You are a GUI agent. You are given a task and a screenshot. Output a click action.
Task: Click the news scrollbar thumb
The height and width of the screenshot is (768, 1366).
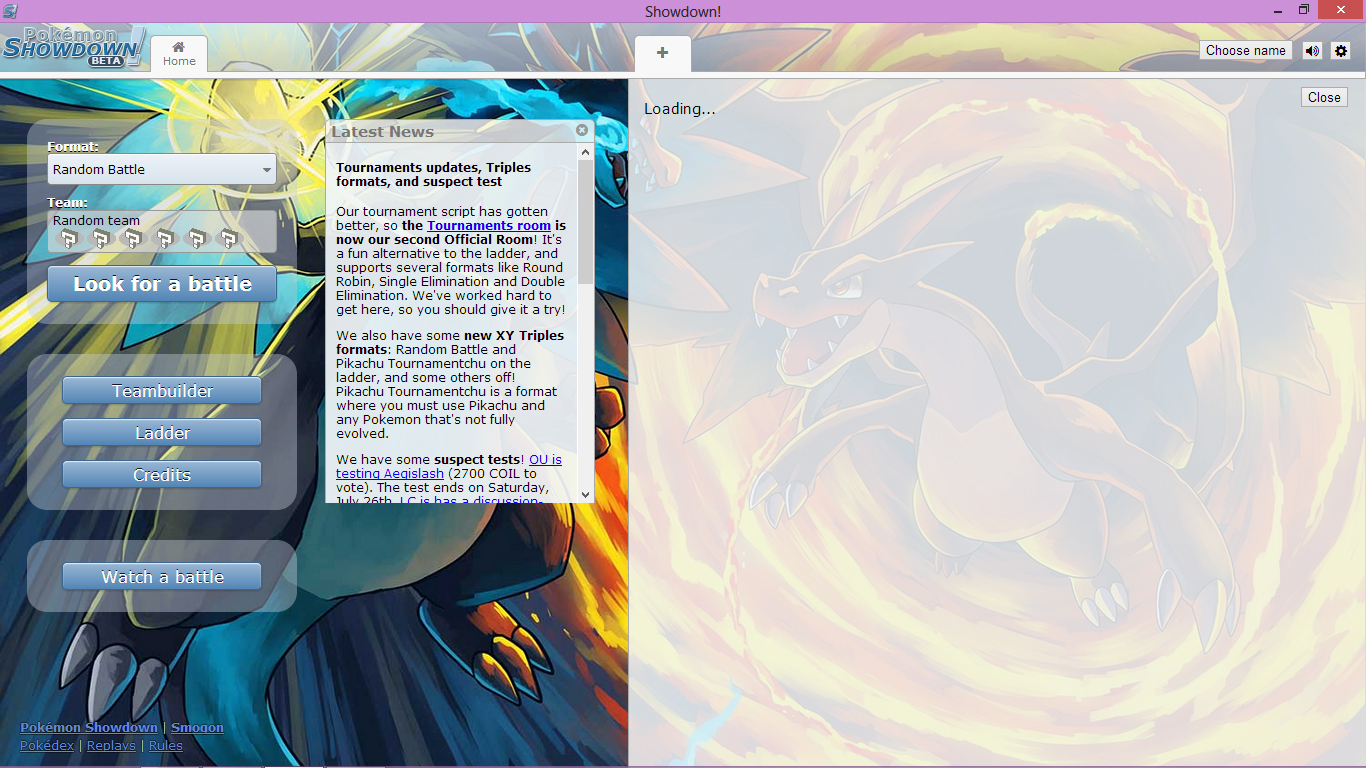pyautogui.click(x=585, y=222)
